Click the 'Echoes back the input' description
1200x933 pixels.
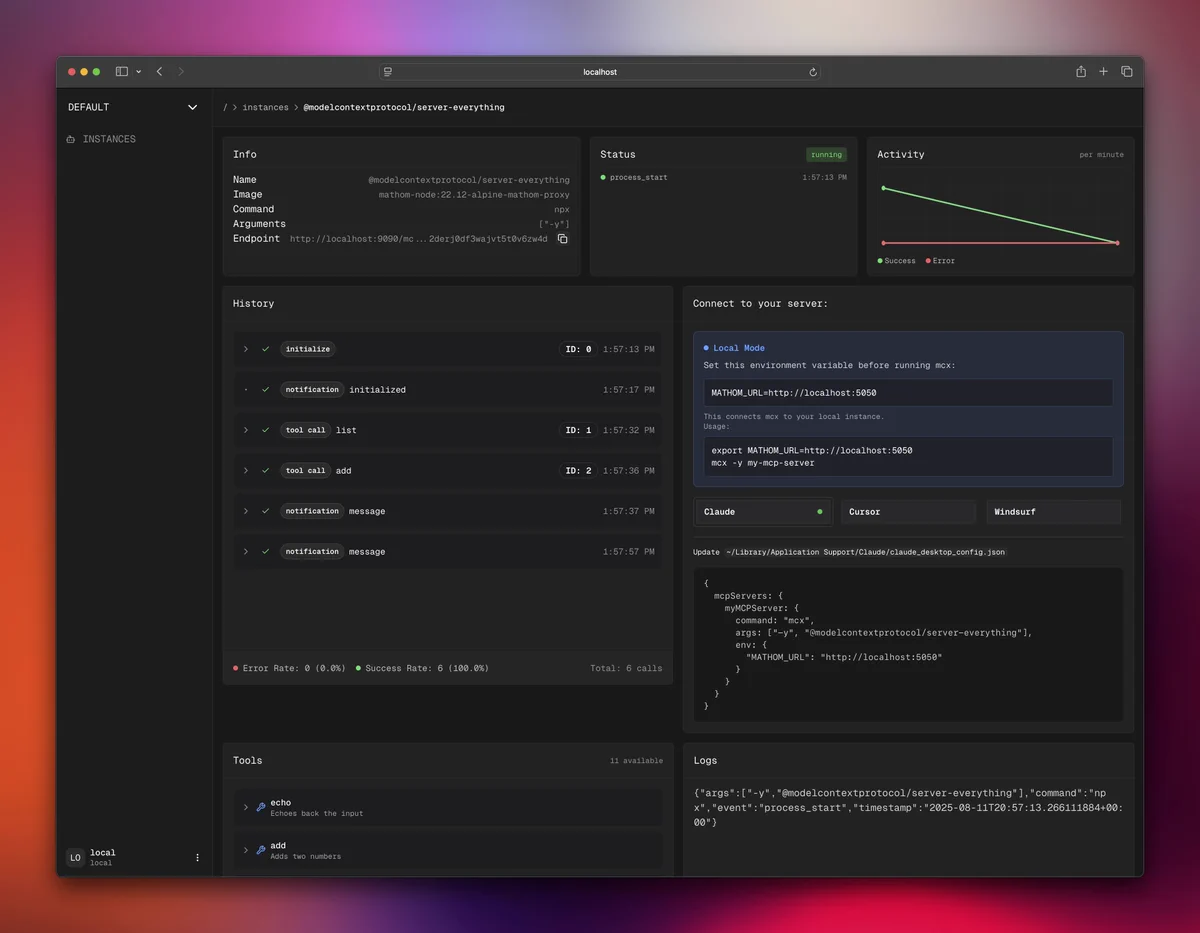tap(317, 814)
